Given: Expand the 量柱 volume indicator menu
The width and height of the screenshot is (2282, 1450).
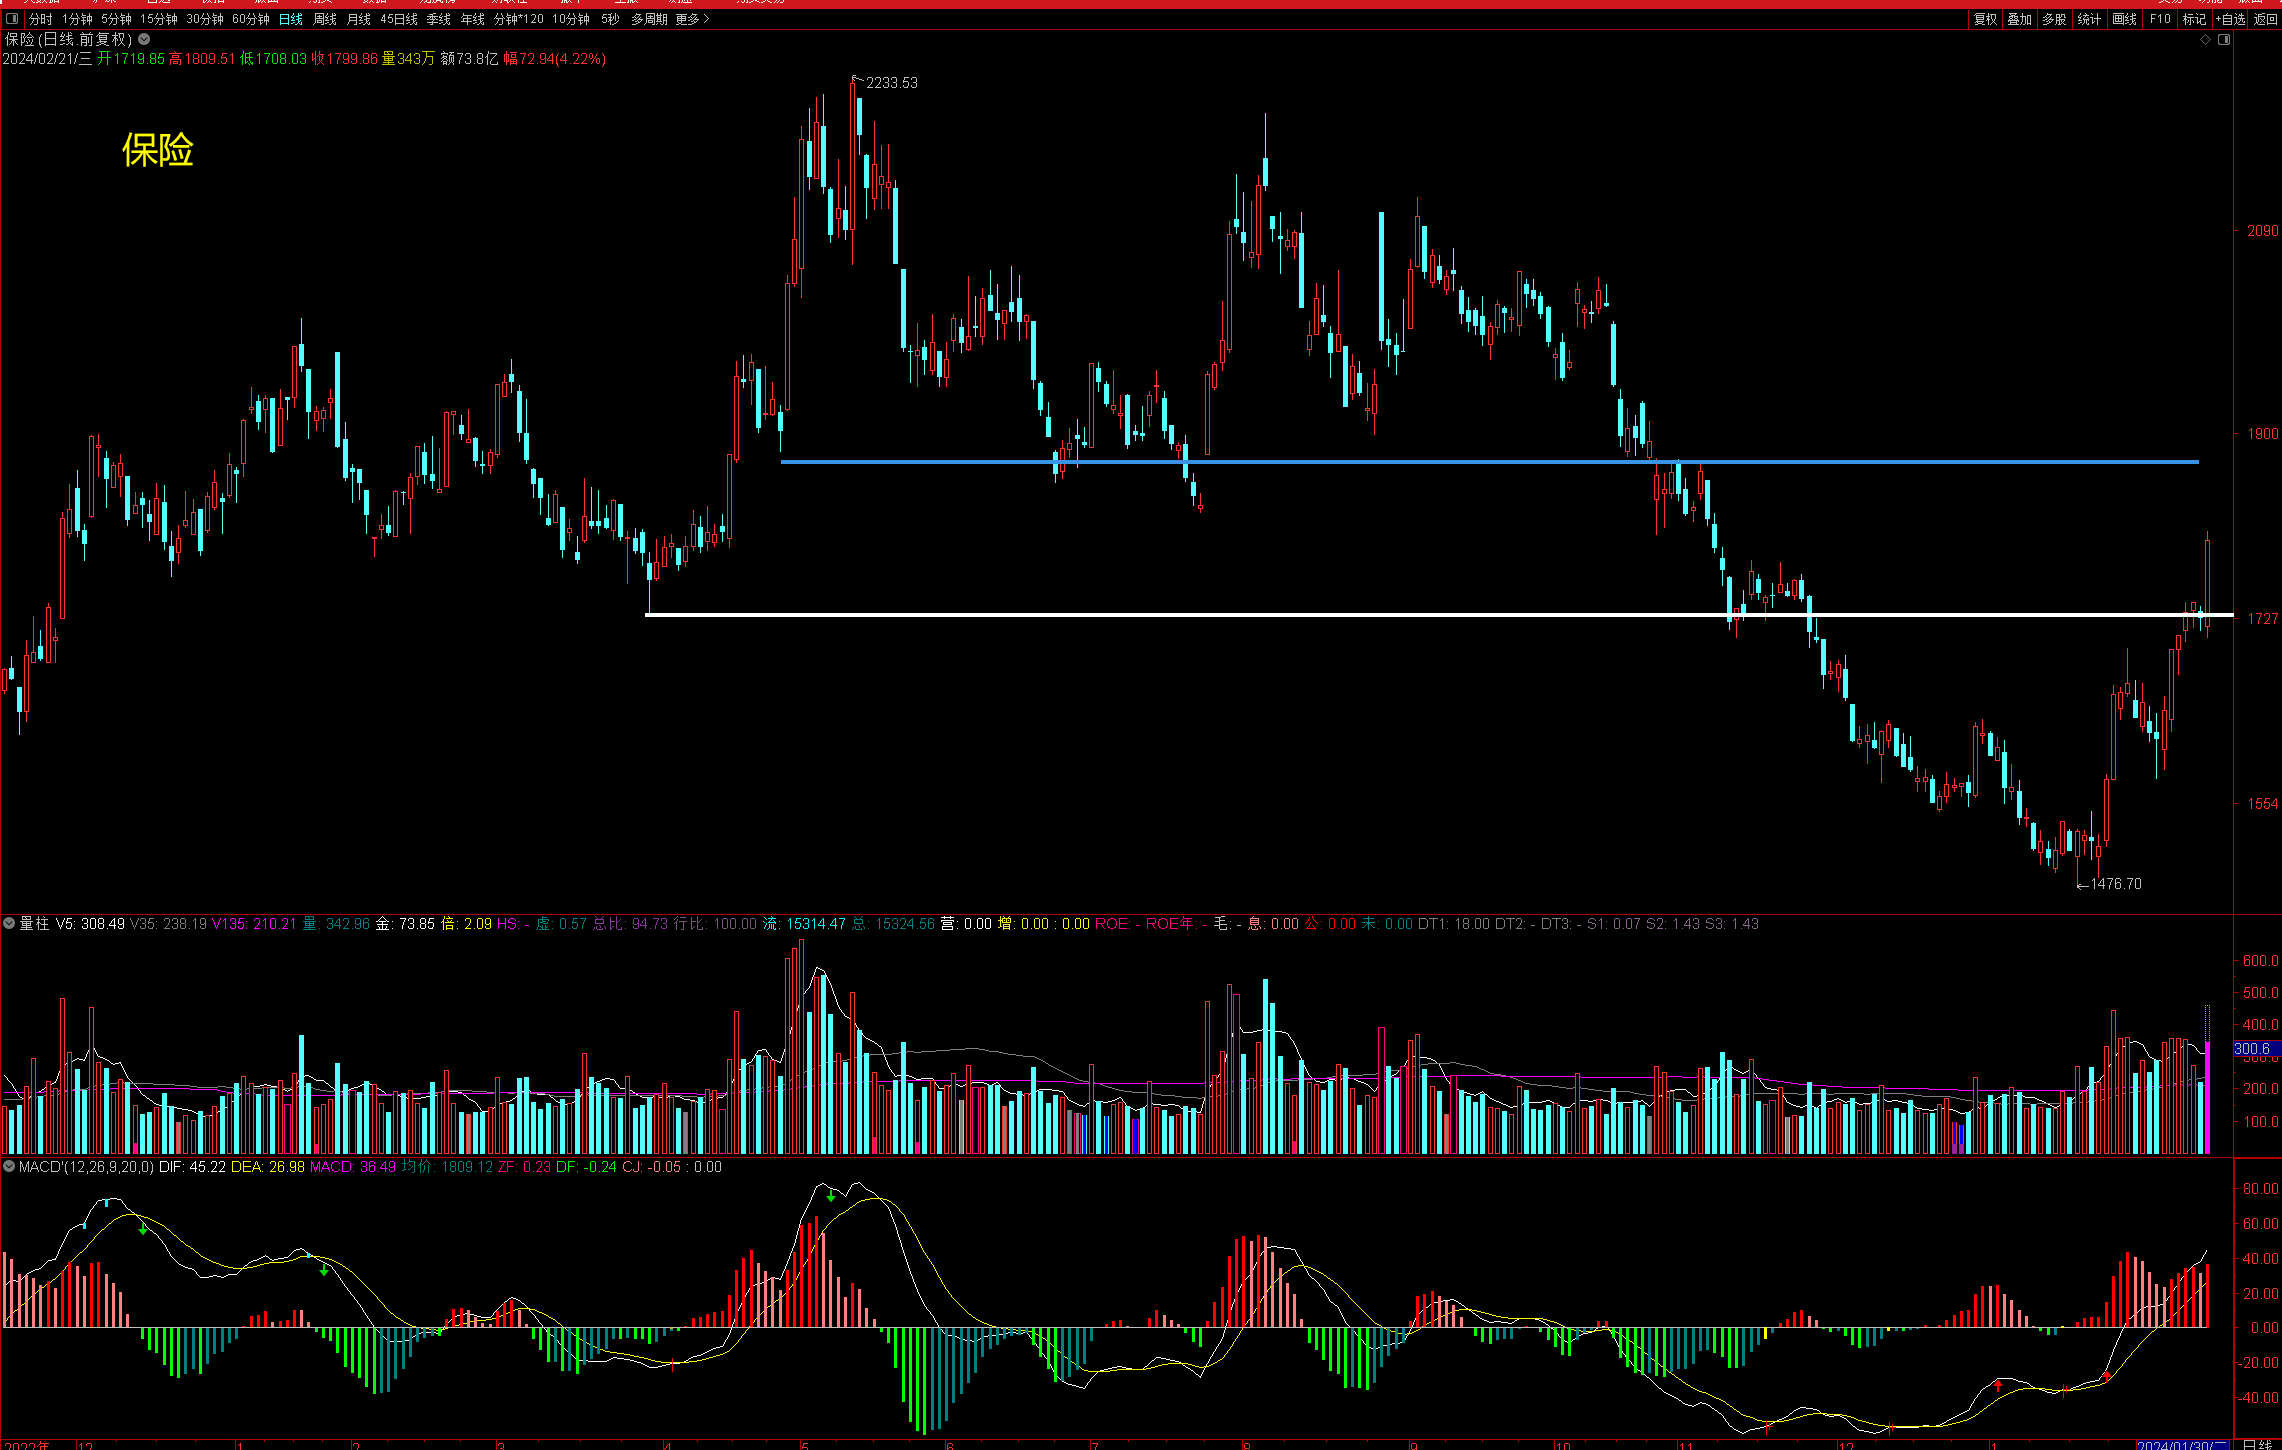Looking at the screenshot, I should 9,923.
